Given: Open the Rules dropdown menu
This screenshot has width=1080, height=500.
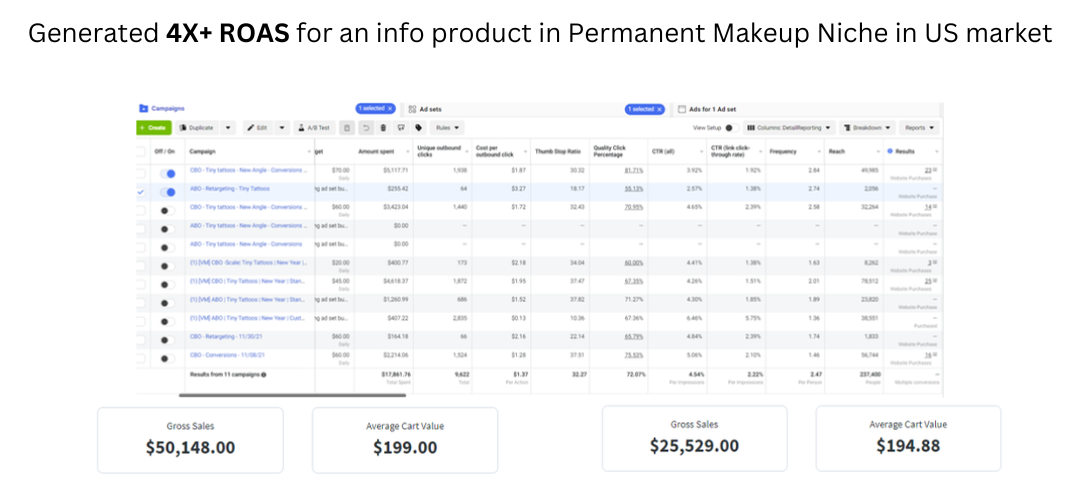Looking at the screenshot, I should [x=448, y=128].
